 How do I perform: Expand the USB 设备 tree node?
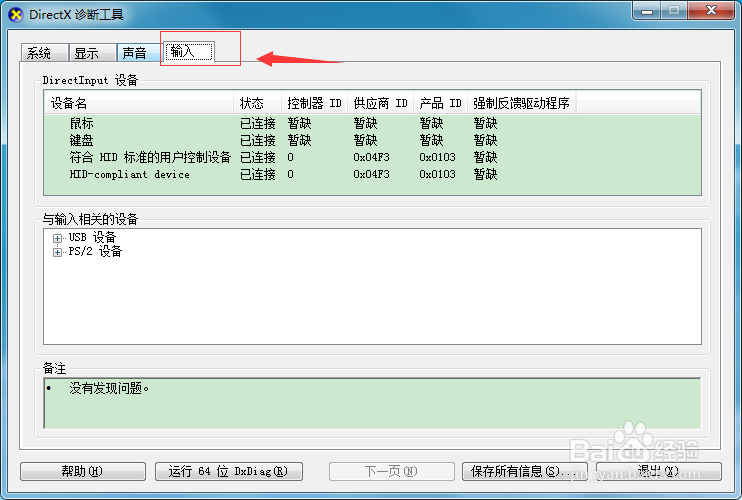(x=57, y=238)
